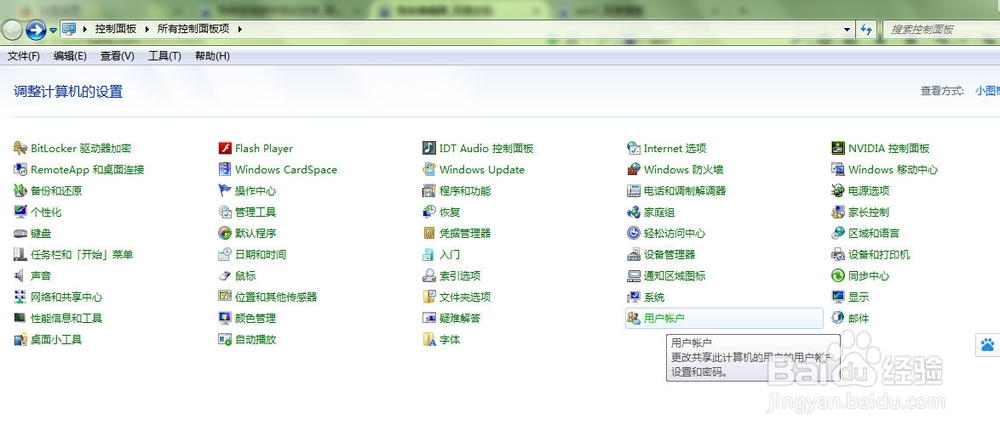The image size is (1000, 436).
Task: Open 显示 link
Action: (858, 297)
